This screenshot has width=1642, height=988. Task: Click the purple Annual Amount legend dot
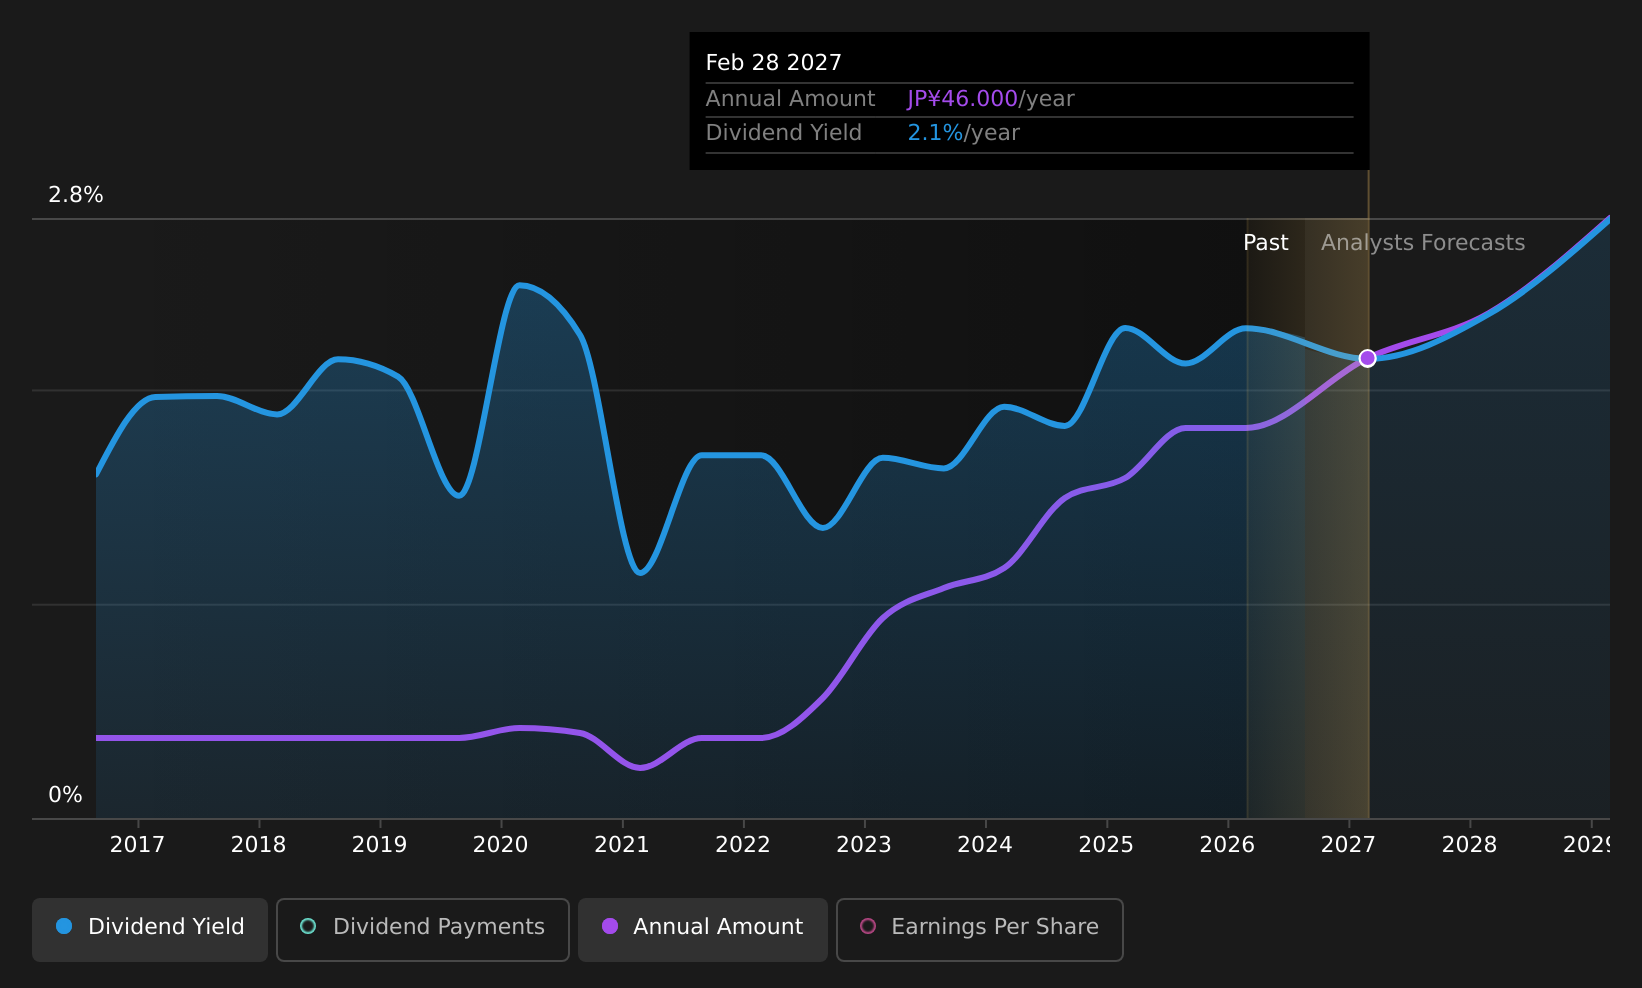coord(610,926)
